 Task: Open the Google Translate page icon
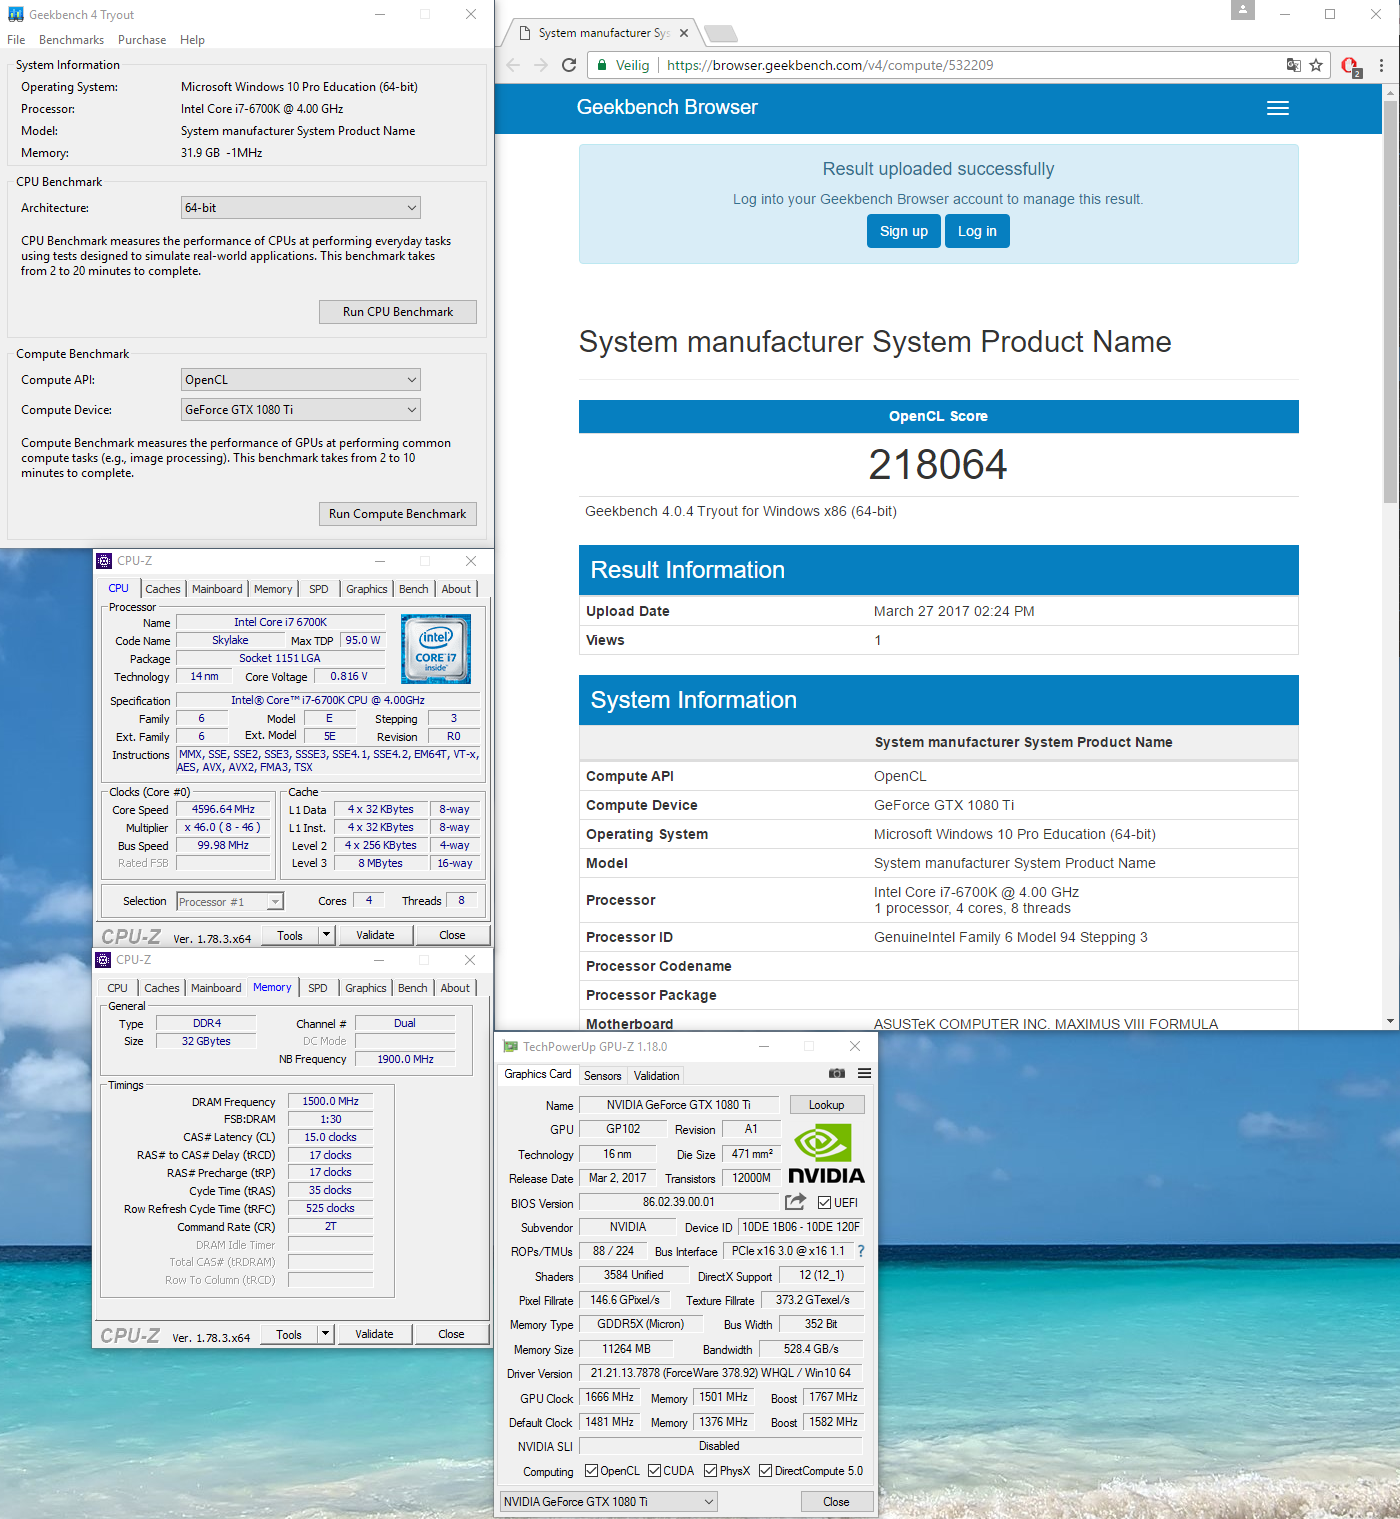1293,65
